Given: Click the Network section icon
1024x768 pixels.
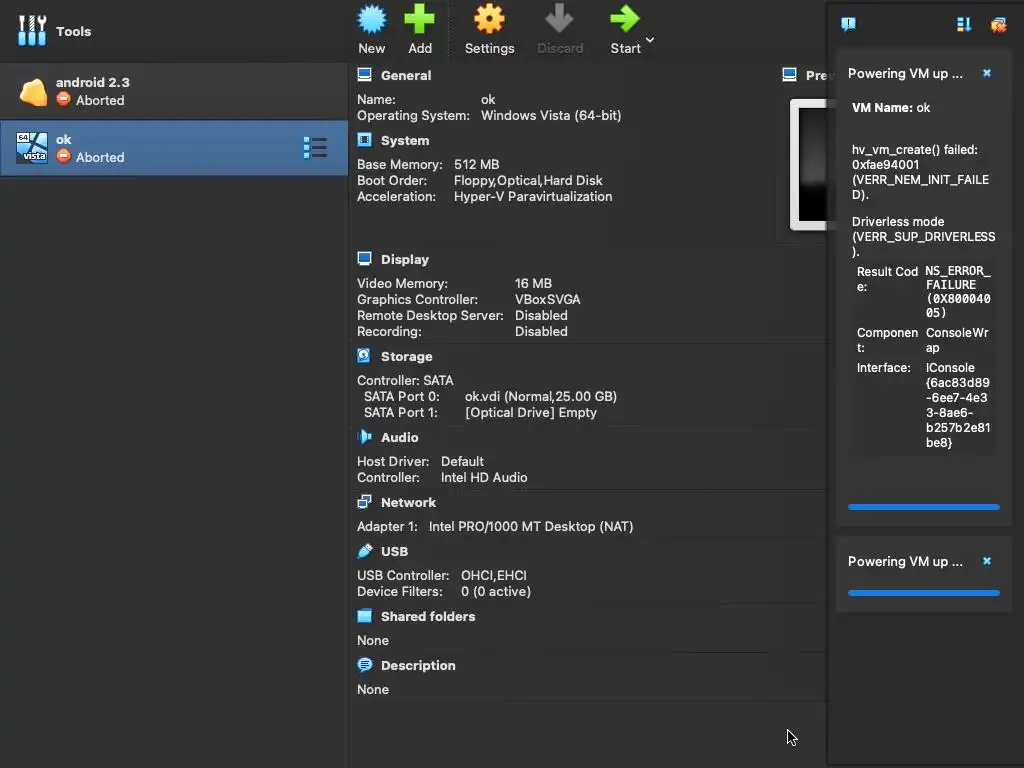Looking at the screenshot, I should pos(364,502).
